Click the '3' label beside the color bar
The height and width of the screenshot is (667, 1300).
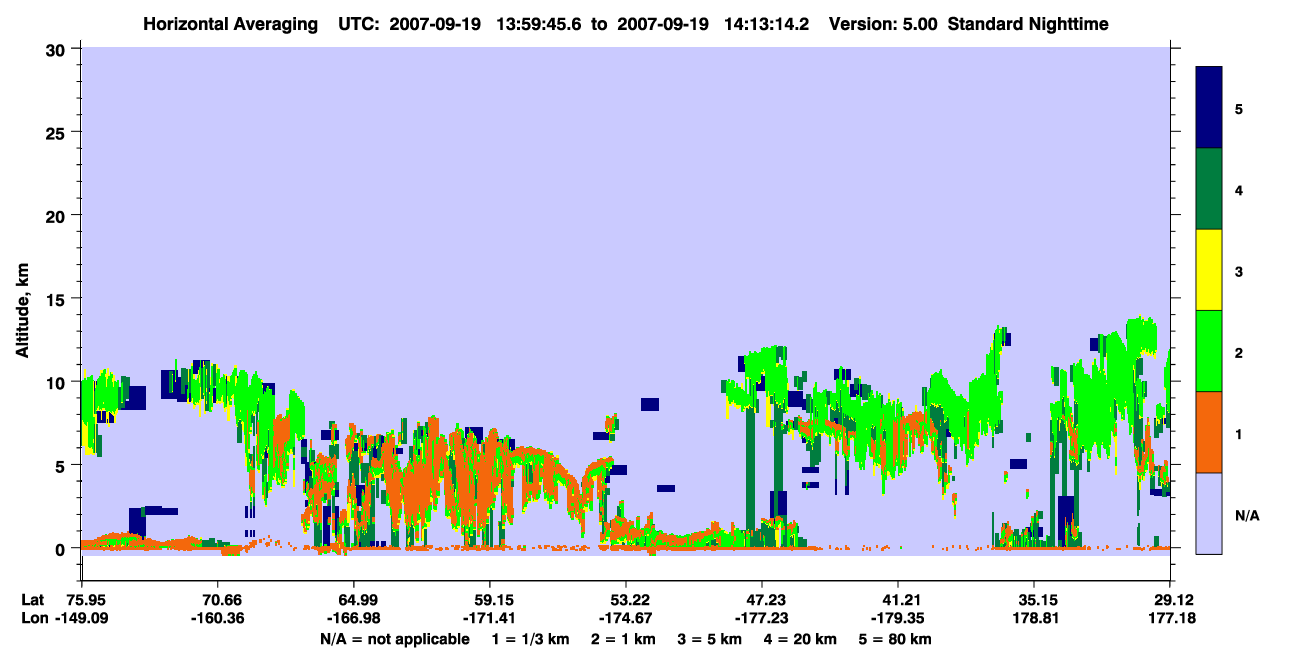point(1239,270)
